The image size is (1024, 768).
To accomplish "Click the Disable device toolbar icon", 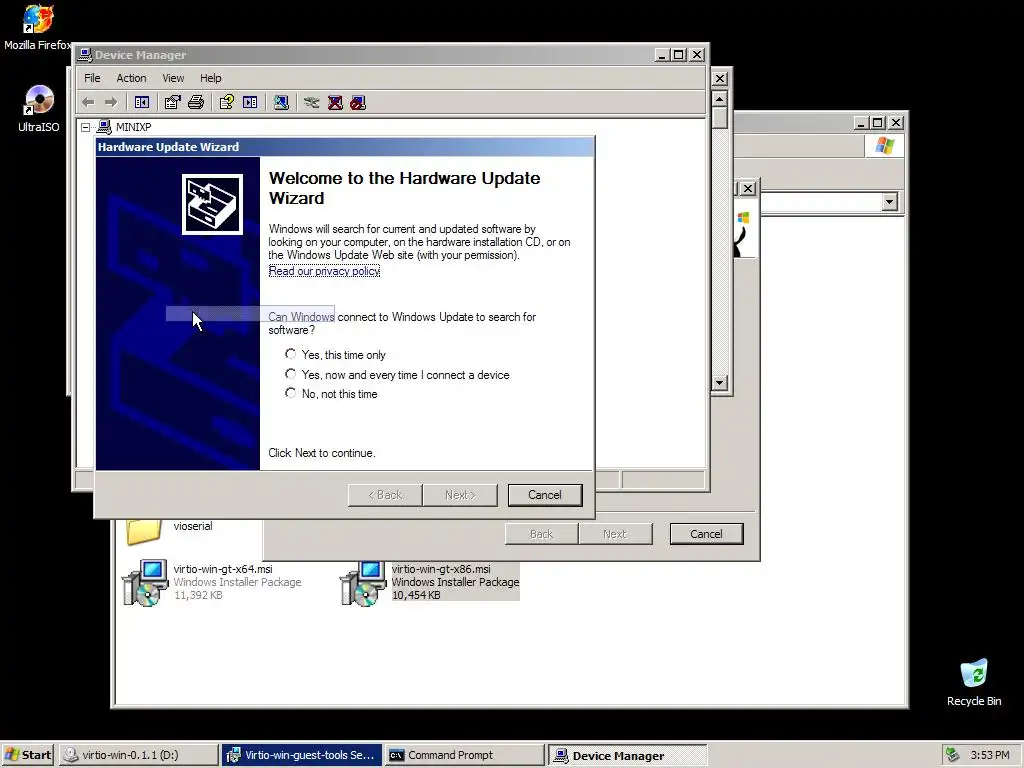I will coord(358,103).
